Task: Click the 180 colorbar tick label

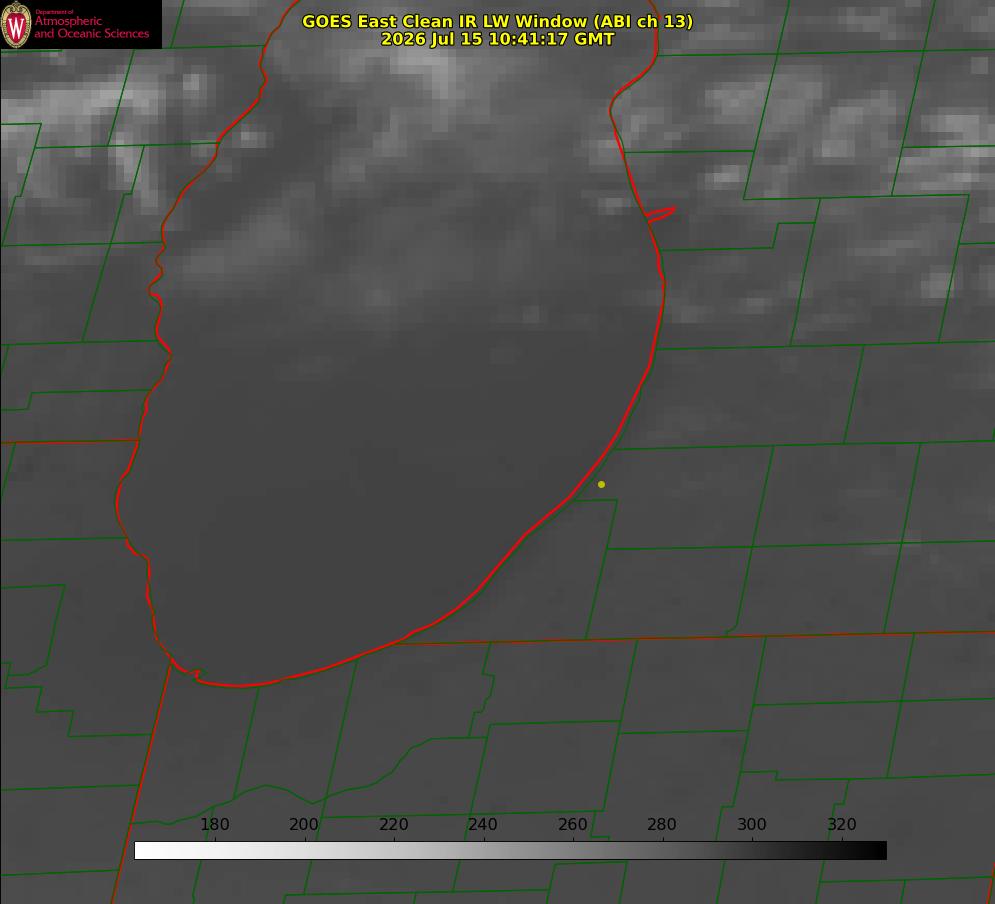Action: (x=214, y=824)
